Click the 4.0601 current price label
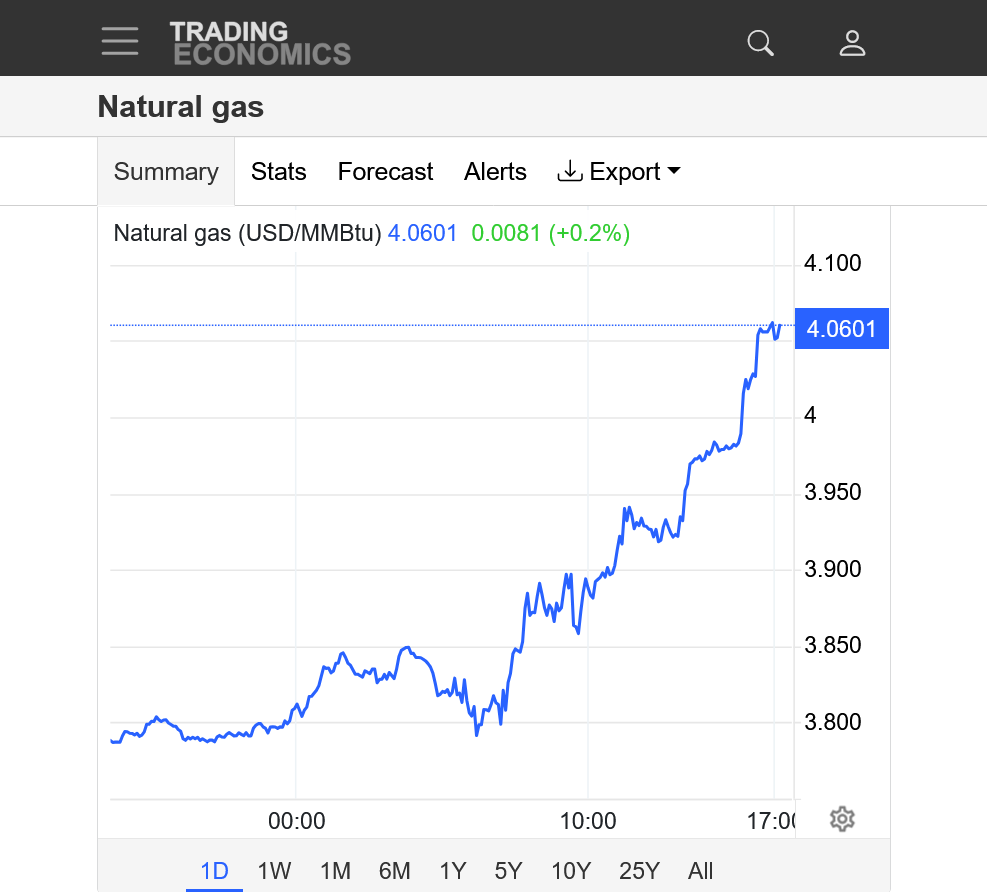Screen dimensions: 987x892 point(841,329)
